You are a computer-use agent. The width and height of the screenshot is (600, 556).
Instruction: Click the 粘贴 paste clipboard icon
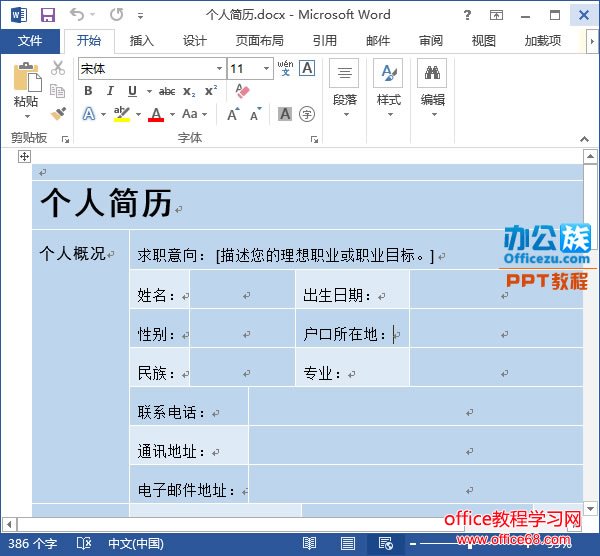tap(26, 77)
